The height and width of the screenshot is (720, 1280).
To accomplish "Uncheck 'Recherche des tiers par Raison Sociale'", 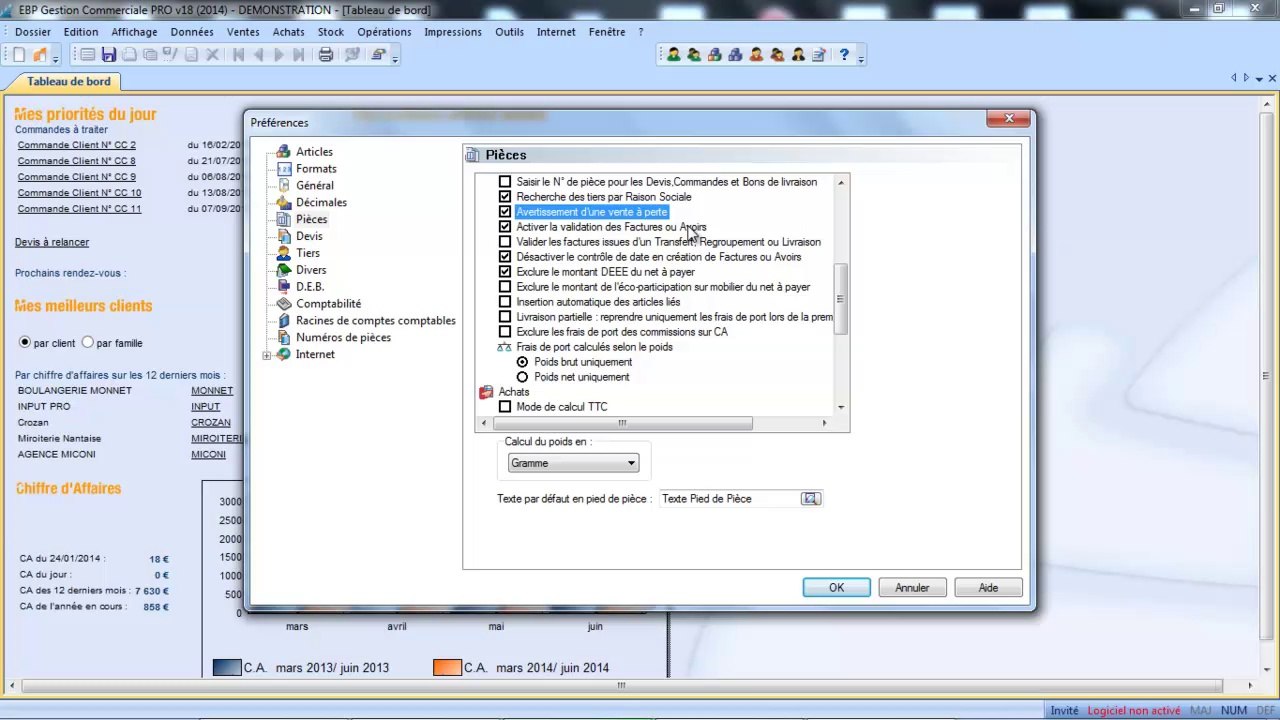I will click(x=505, y=197).
